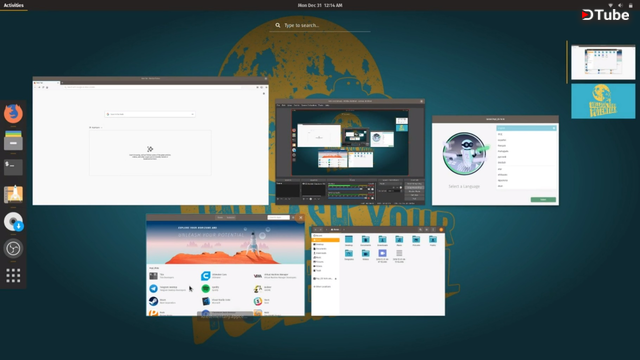
Task: Open the clock and calendar menu
Action: click(320, 5)
